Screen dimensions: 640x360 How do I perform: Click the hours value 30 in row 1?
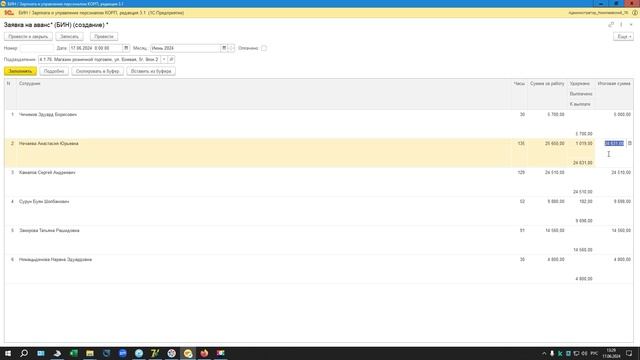(x=522, y=115)
